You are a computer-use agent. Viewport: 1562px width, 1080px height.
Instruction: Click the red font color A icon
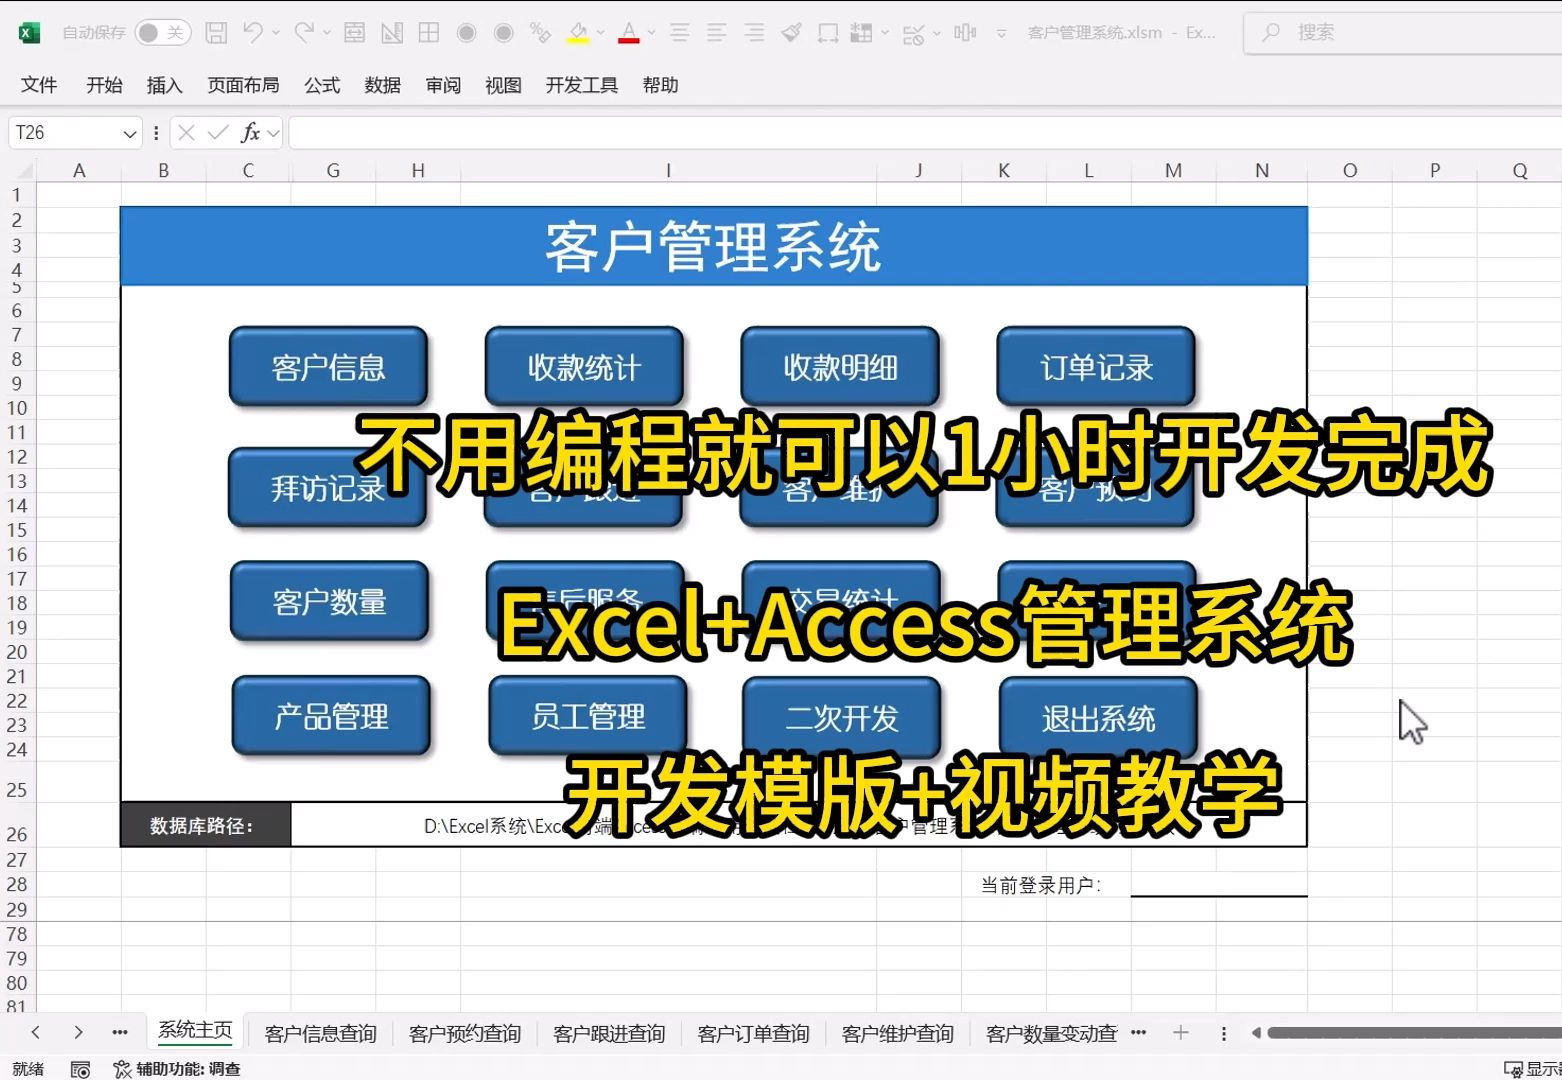pos(629,33)
